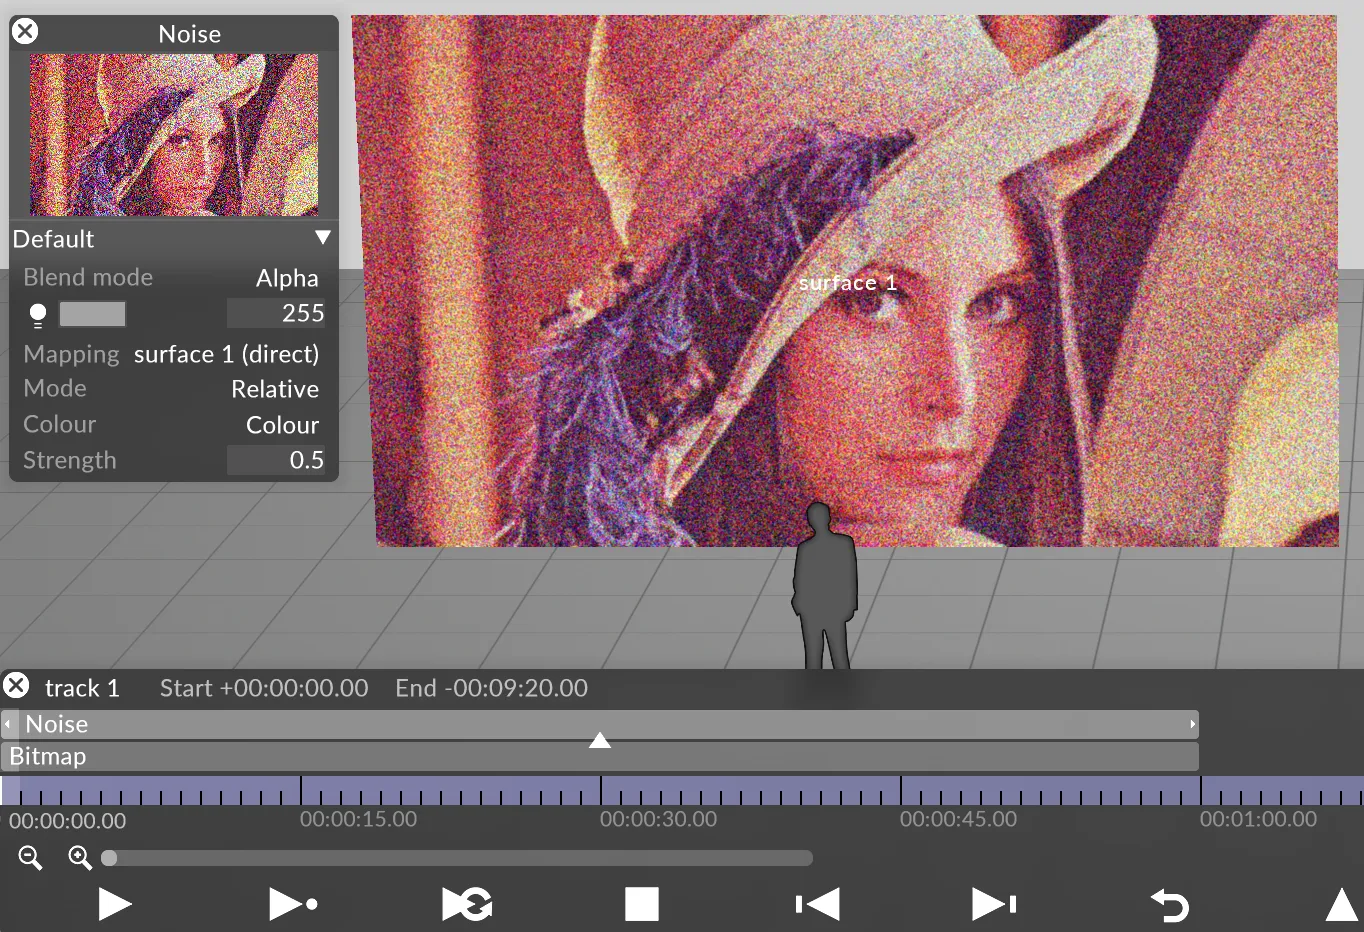1364x932 pixels.
Task: Open Mode option set to Relative
Action: point(274,389)
